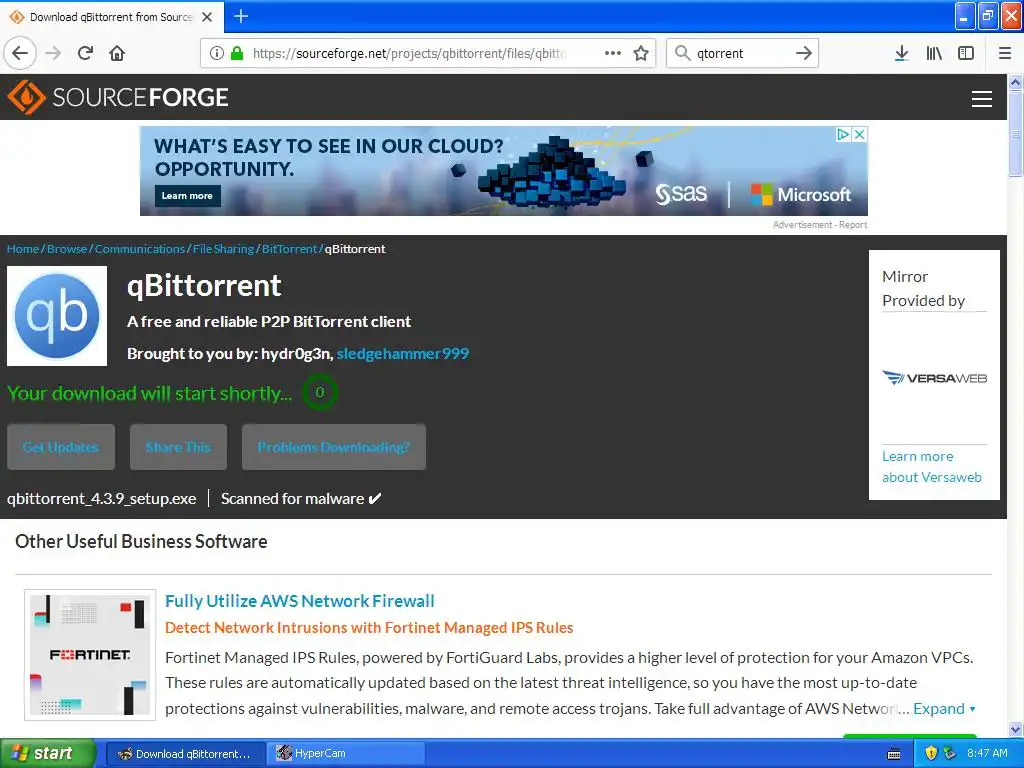The width and height of the screenshot is (1024, 768).
Task: Toggle the sidebar view icon
Action: click(966, 53)
